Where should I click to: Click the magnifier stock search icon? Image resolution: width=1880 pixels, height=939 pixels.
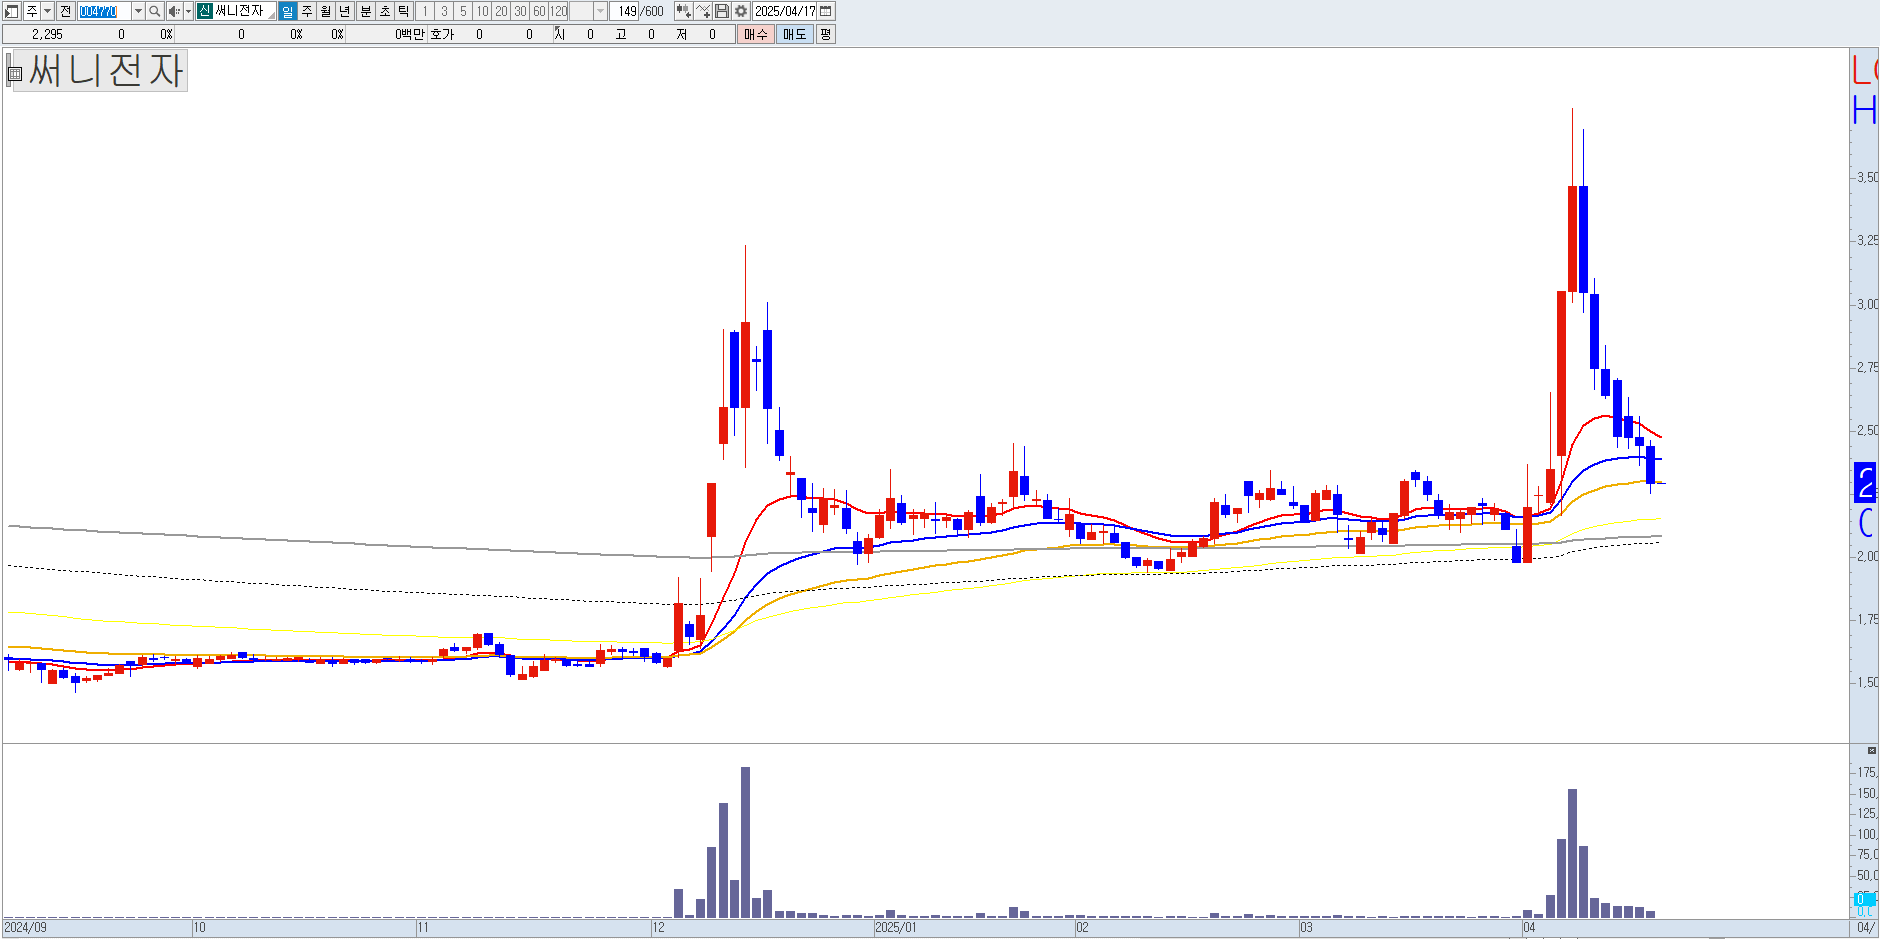[155, 11]
